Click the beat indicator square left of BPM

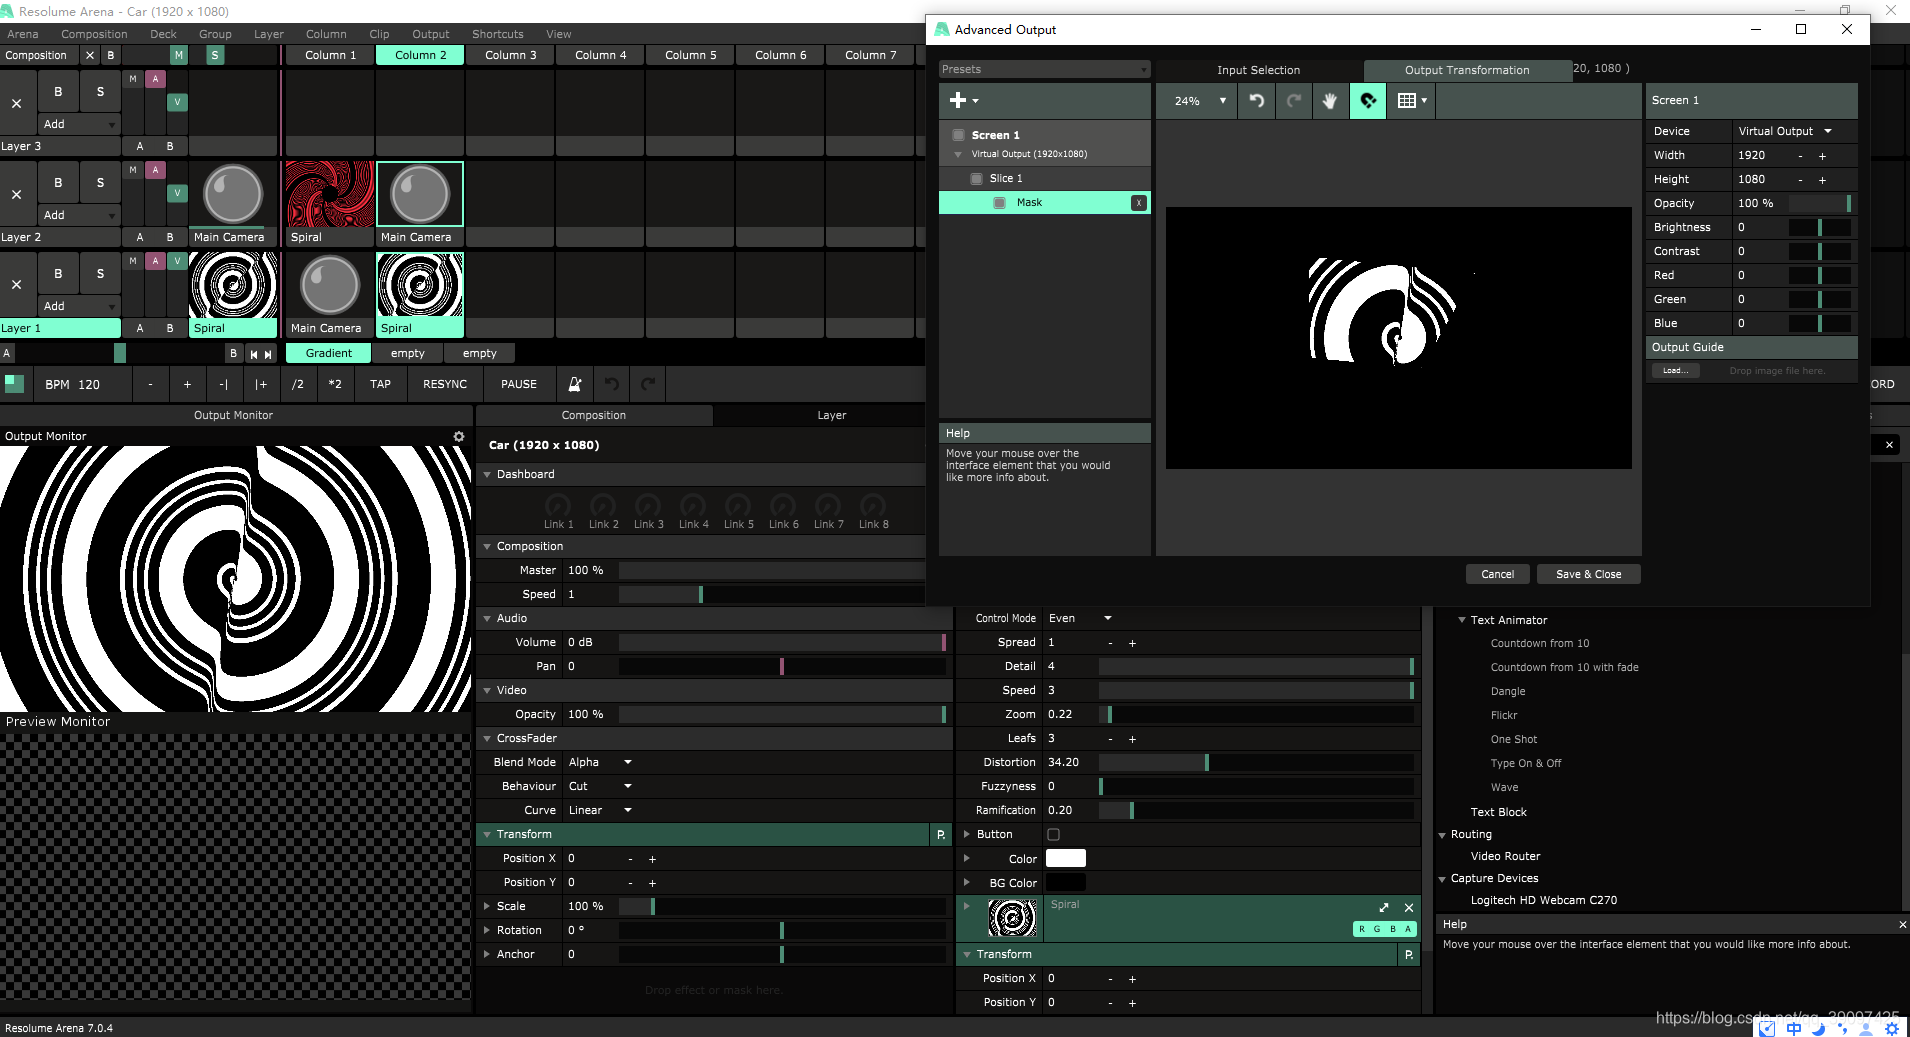tap(14, 384)
